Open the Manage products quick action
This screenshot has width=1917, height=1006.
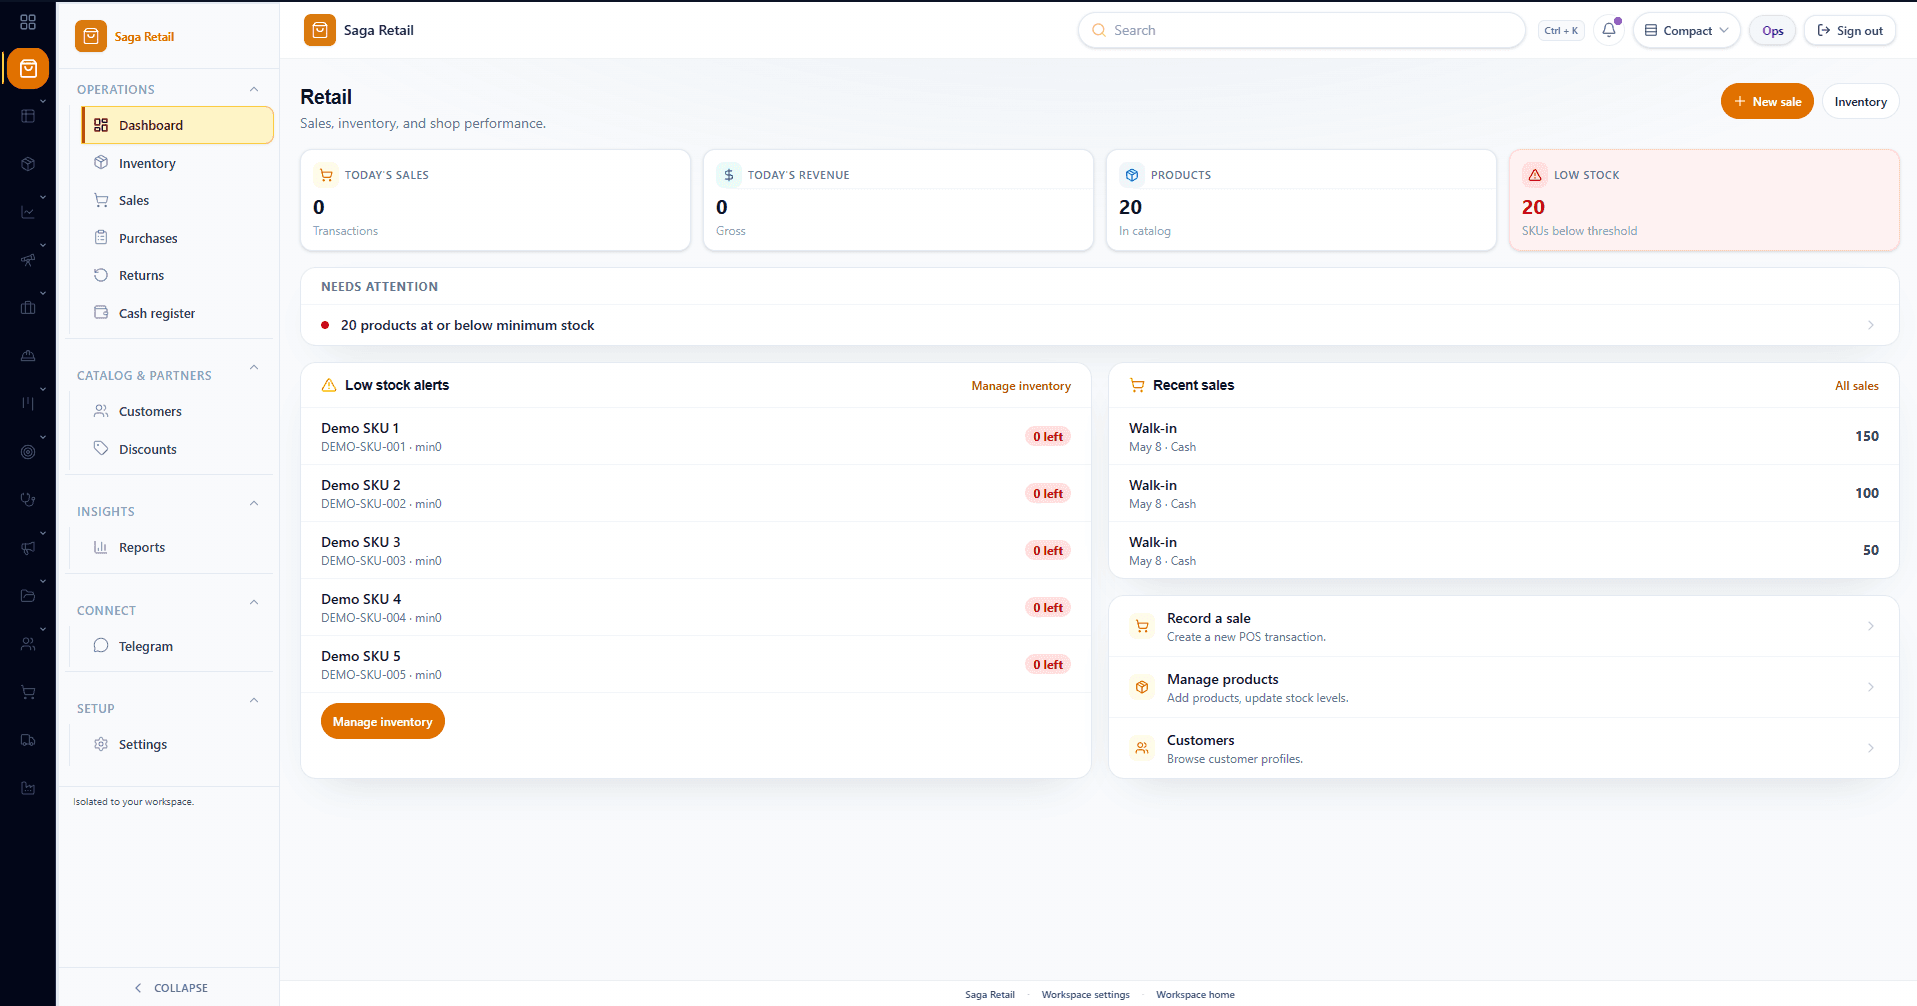point(1503,687)
